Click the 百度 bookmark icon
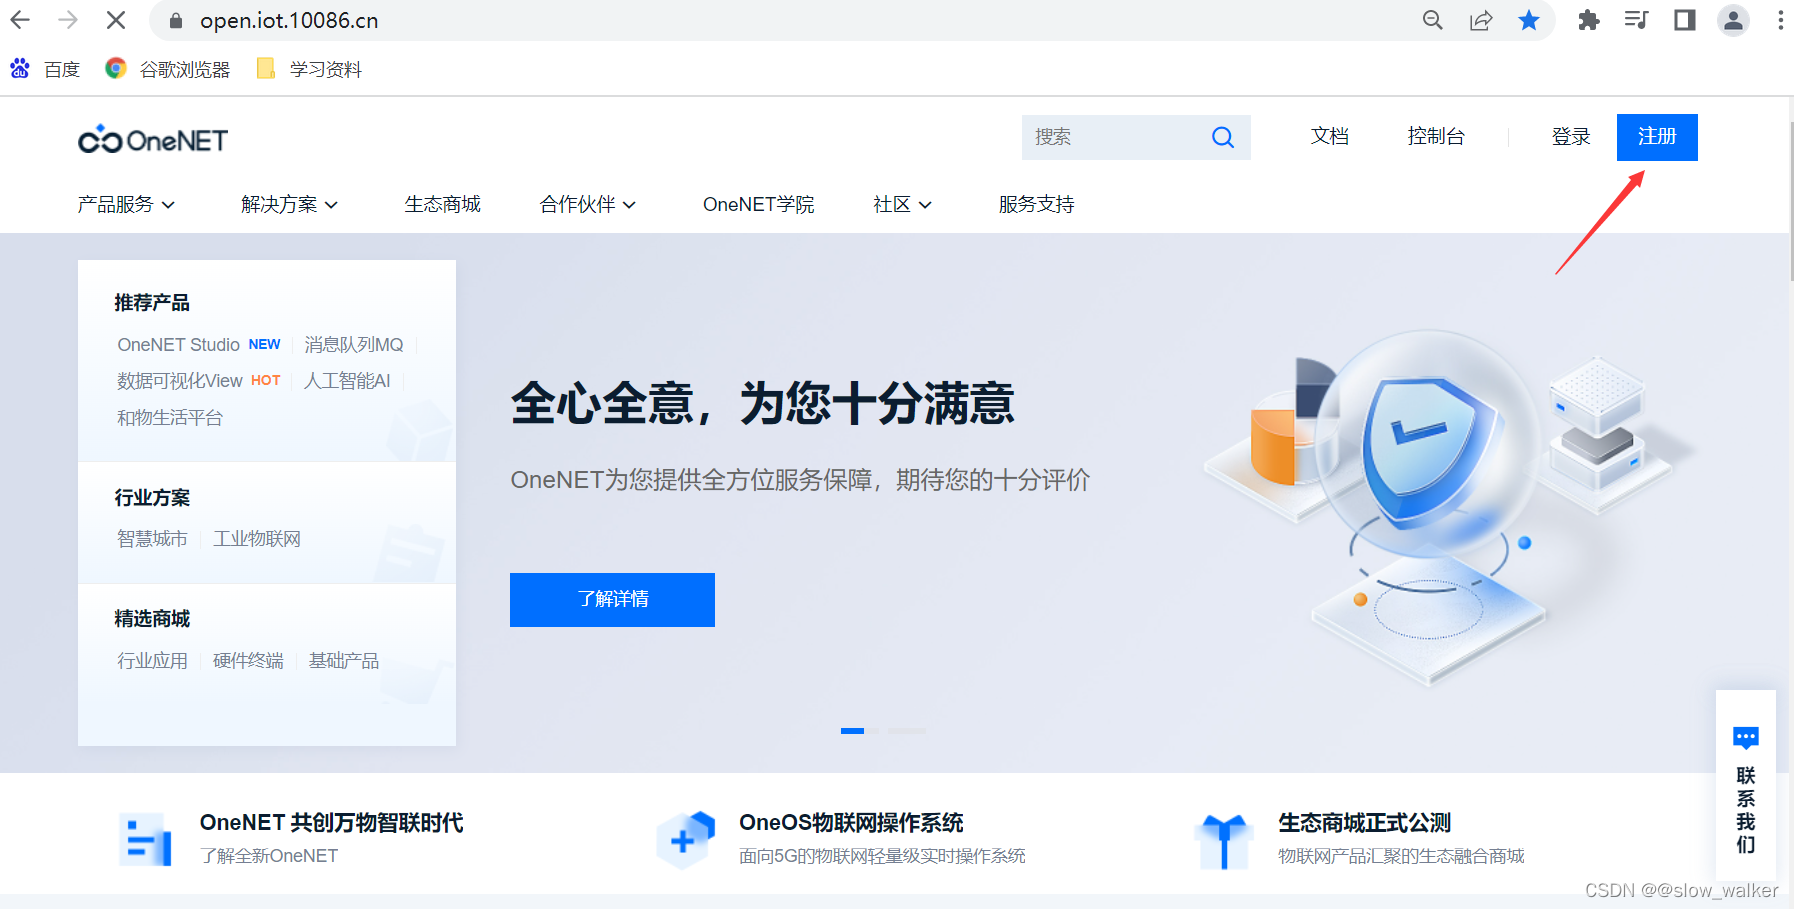 pyautogui.click(x=20, y=68)
